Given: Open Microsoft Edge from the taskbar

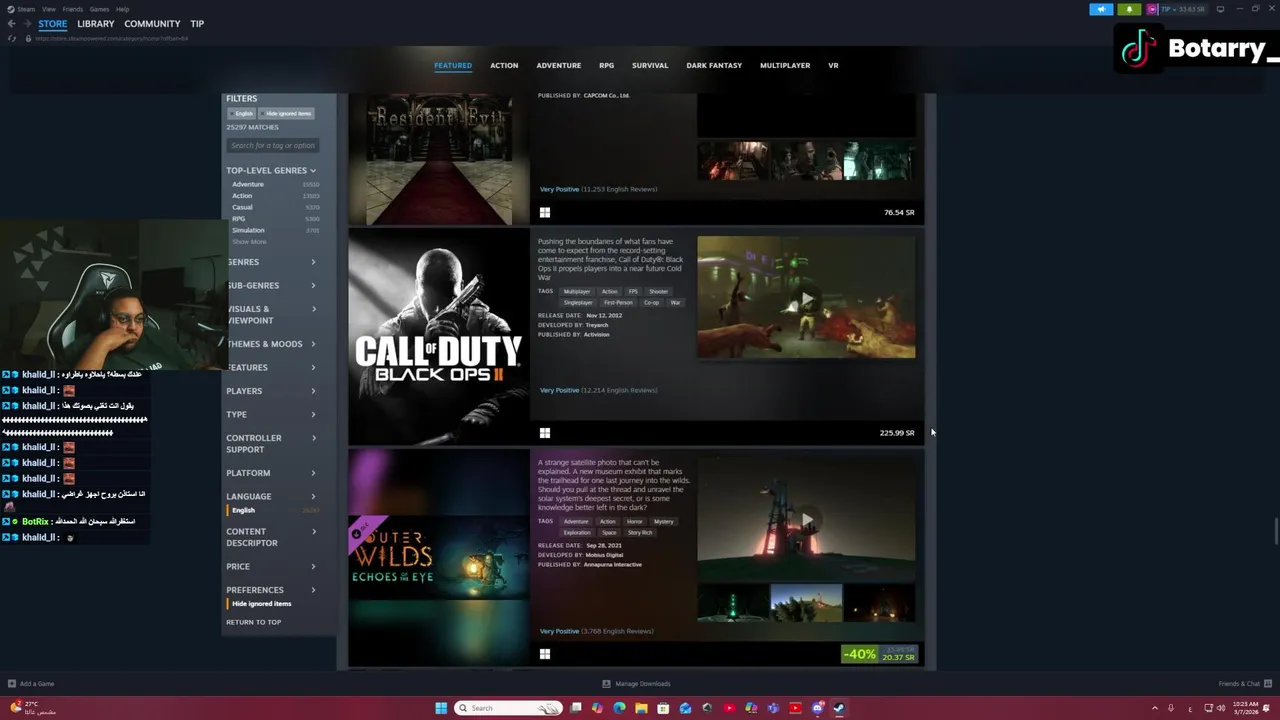Looking at the screenshot, I should coord(619,708).
